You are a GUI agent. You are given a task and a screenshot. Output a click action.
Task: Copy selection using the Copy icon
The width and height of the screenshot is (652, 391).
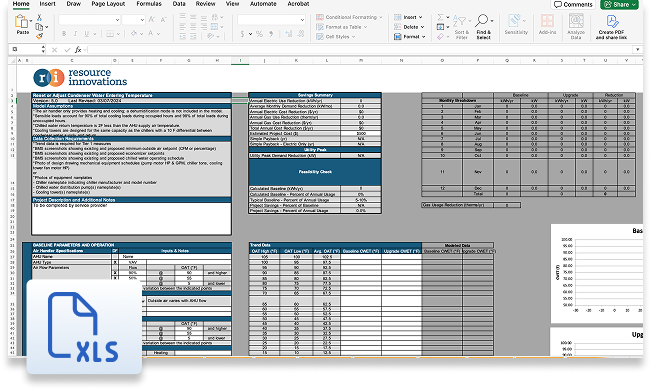tap(39, 27)
